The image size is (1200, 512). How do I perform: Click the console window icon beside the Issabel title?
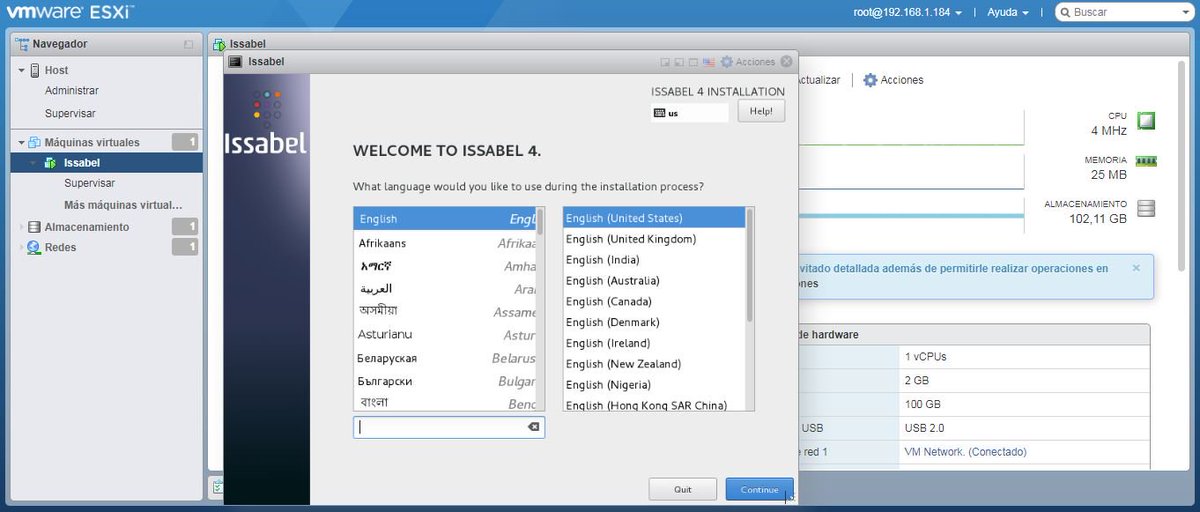point(236,62)
